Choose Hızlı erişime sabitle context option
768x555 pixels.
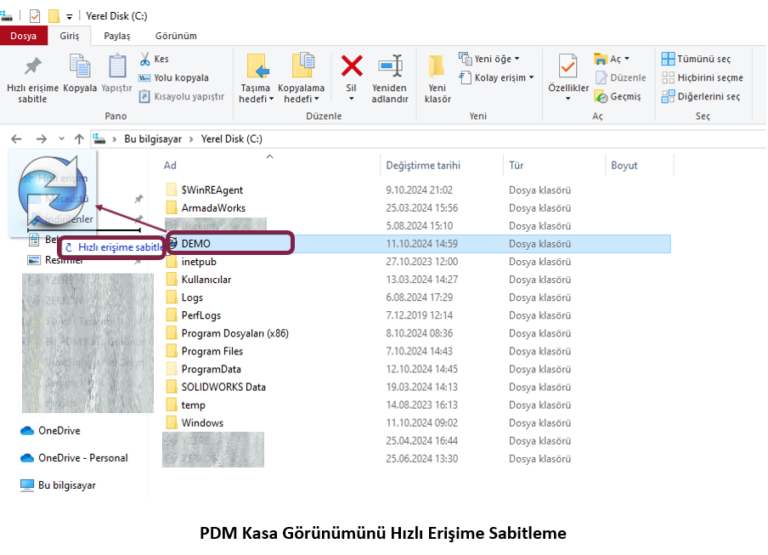[112, 247]
